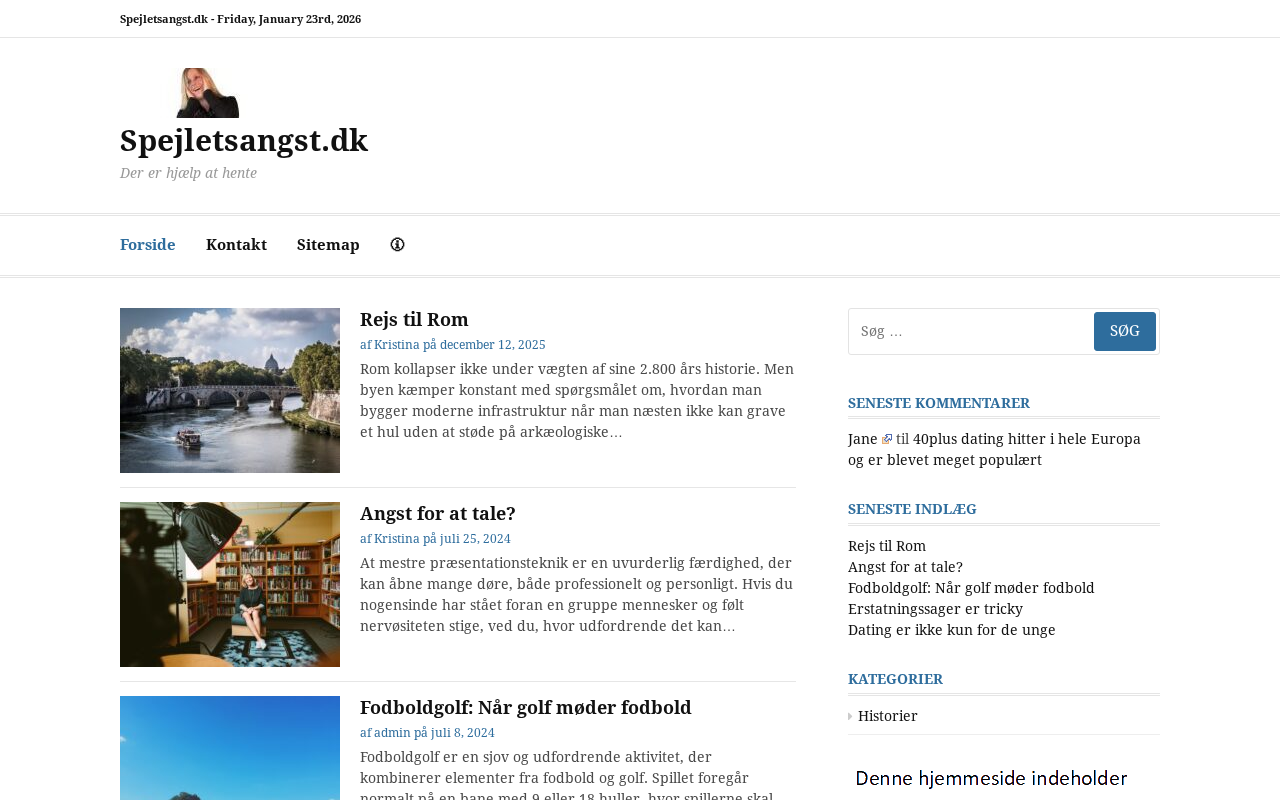Click the 'Seneste kommentarer' widget heading
Viewport: 1280px width, 800px height.
pyautogui.click(x=939, y=403)
